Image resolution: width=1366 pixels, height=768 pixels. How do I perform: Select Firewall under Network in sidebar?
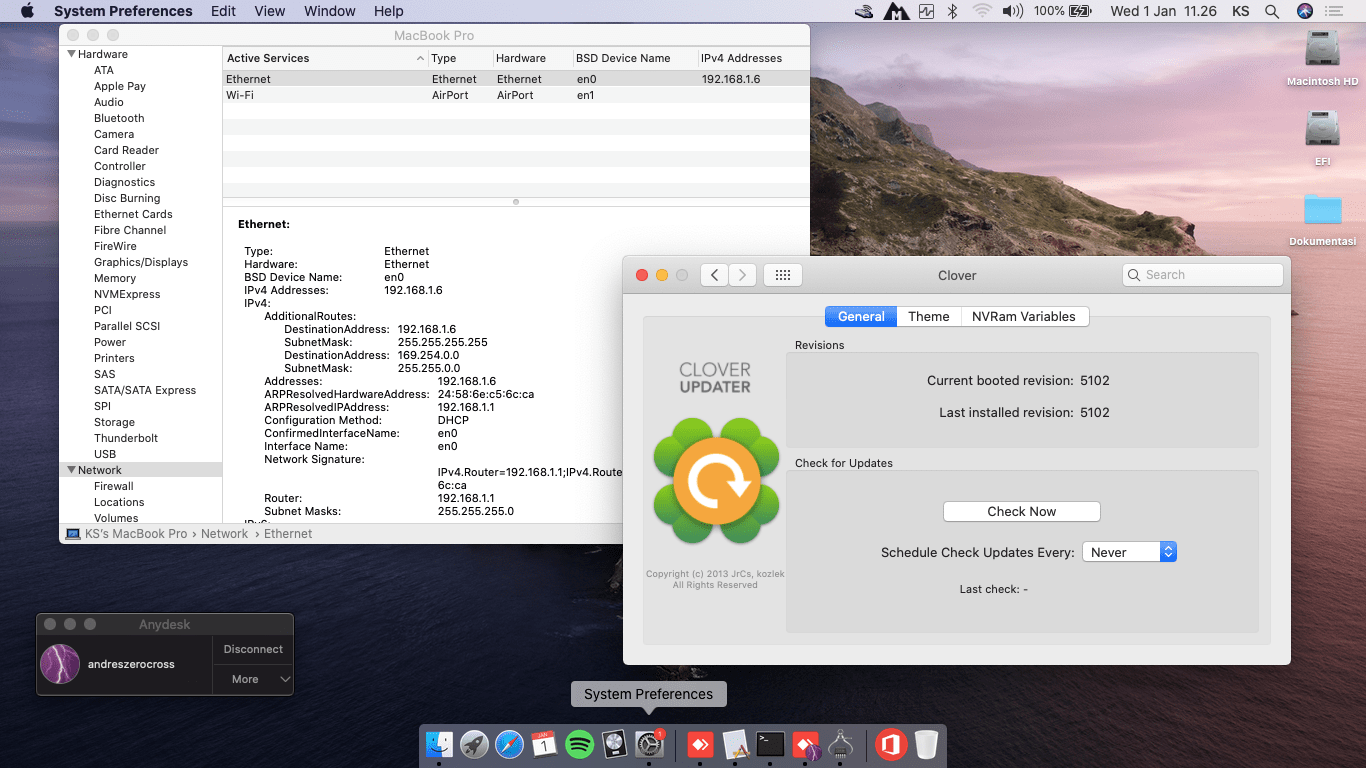click(x=114, y=486)
